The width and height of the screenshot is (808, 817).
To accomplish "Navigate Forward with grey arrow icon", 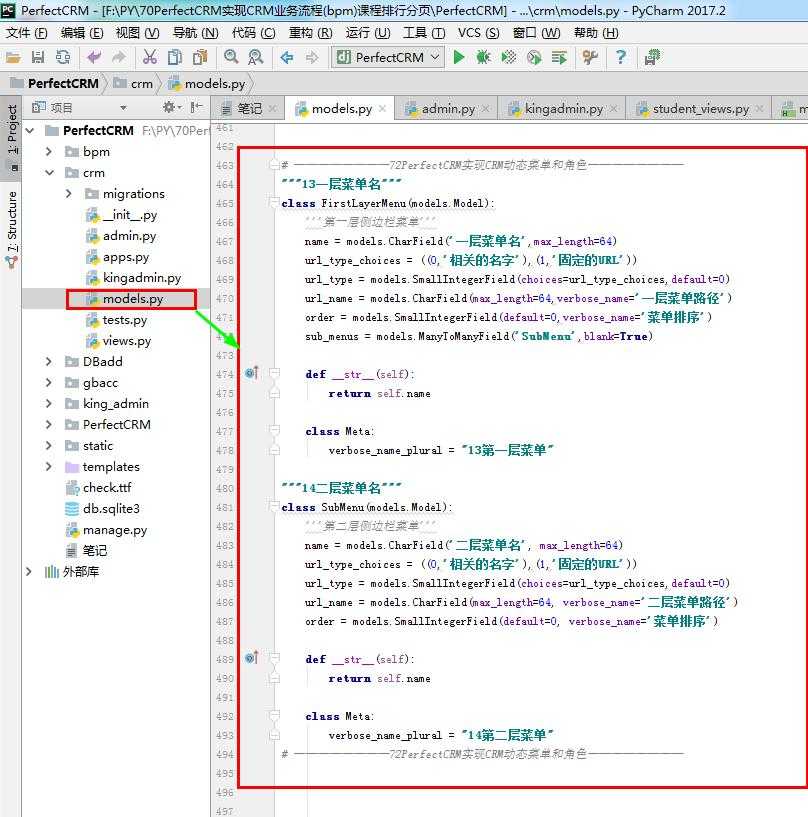I will pos(312,57).
